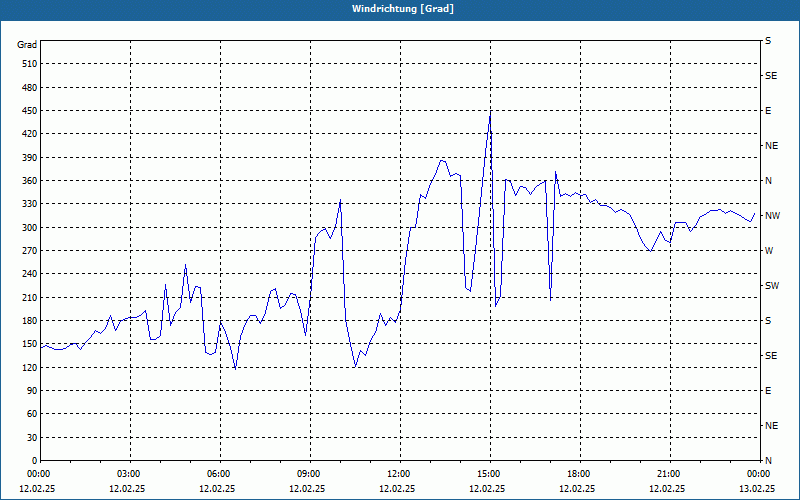
Task: Select the 90 axis value
Action: tap(32, 391)
